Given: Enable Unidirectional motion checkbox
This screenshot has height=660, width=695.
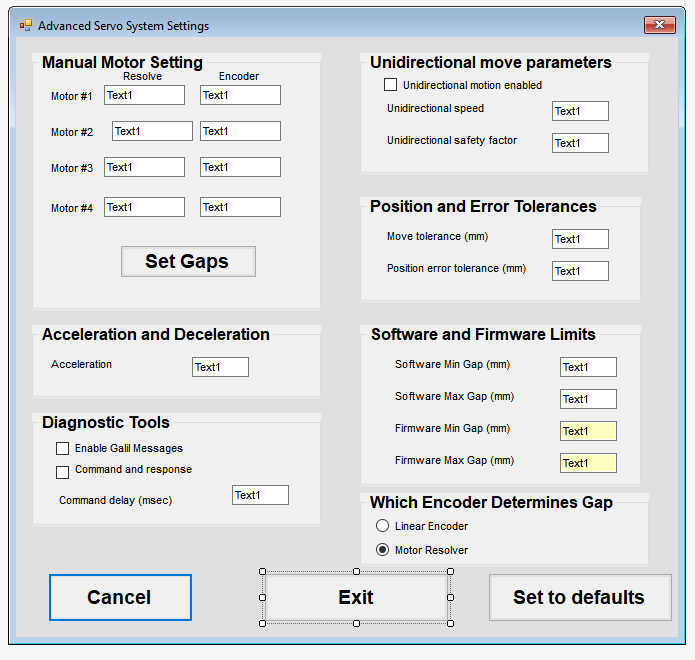Looking at the screenshot, I should [x=391, y=86].
